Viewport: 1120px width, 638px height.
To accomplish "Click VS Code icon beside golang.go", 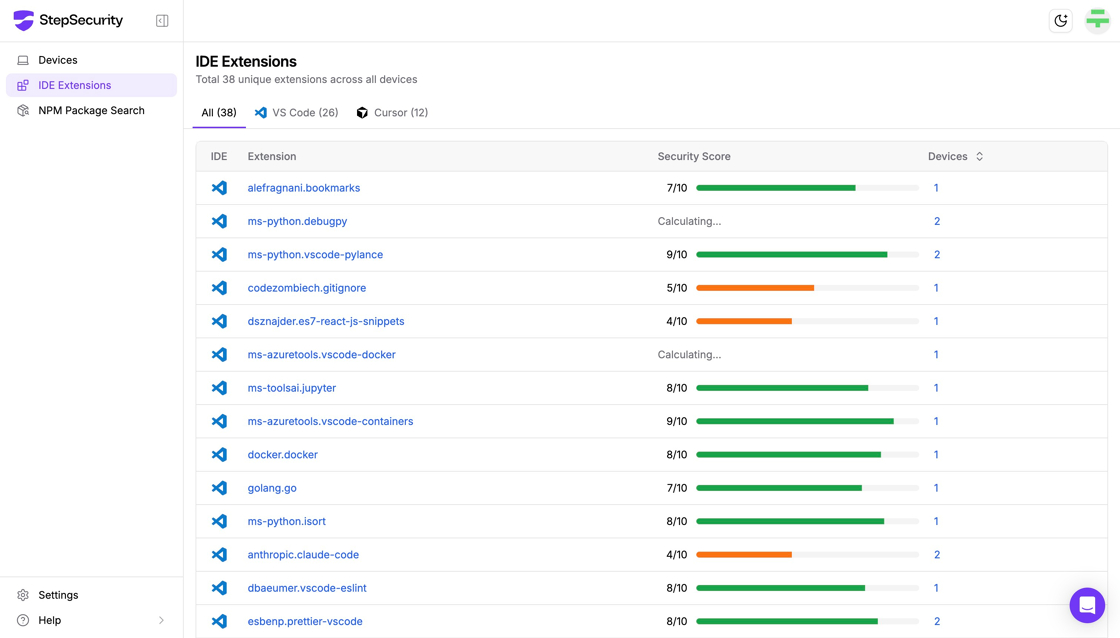I will [219, 488].
